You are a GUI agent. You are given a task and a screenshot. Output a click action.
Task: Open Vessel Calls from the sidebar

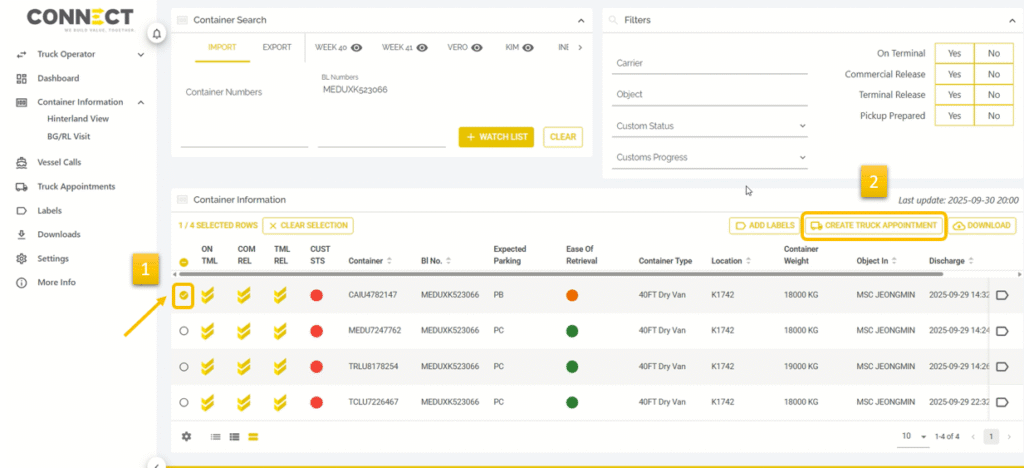(59, 162)
